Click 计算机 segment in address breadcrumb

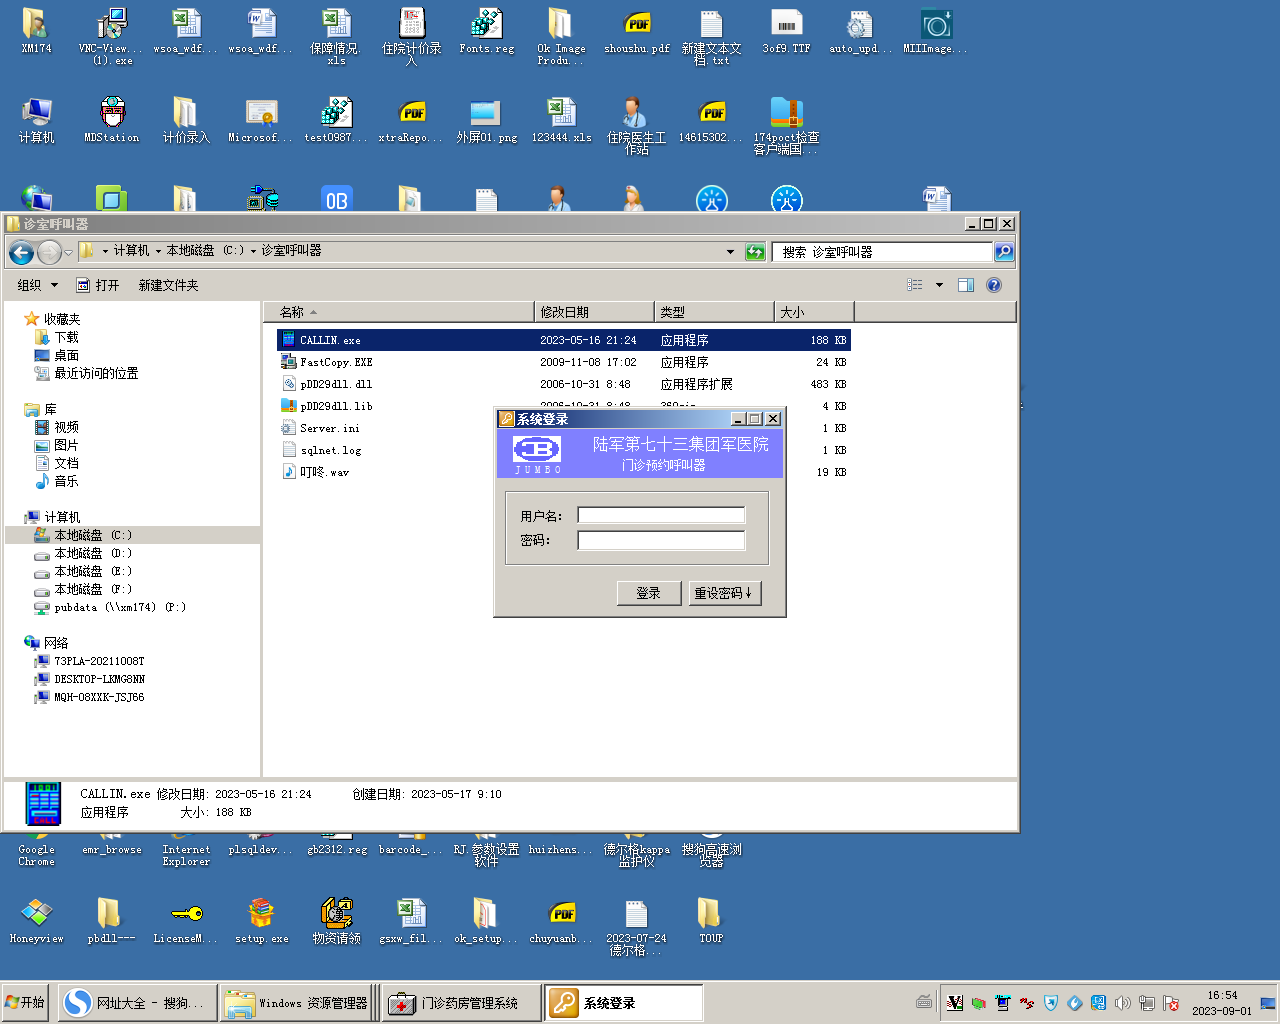point(131,251)
